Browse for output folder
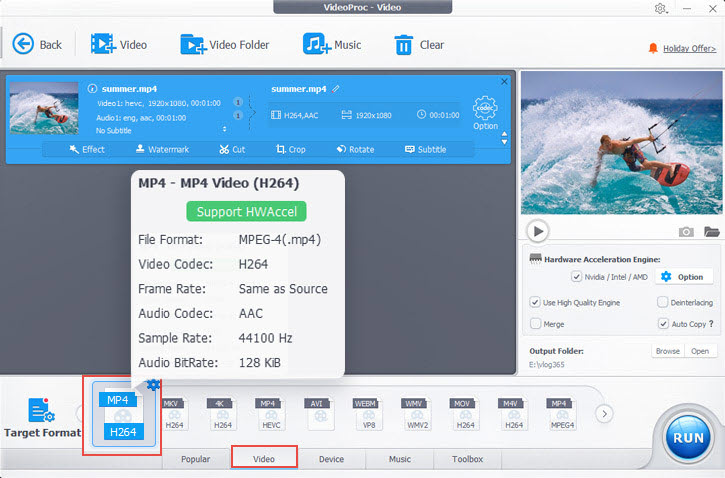725x478 pixels. (x=668, y=351)
